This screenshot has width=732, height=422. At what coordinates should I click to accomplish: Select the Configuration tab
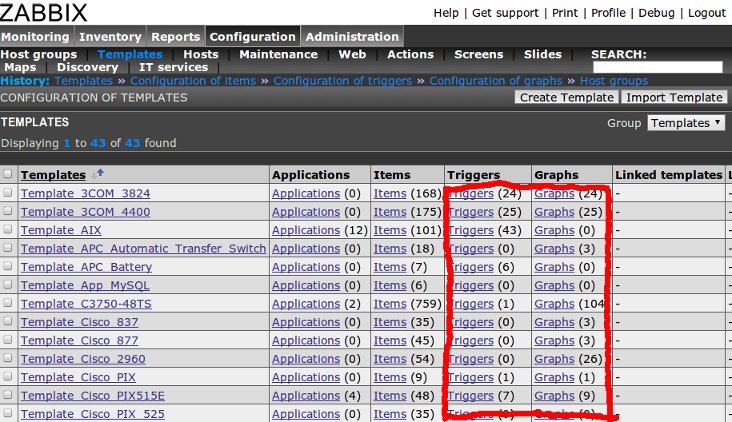coord(253,36)
